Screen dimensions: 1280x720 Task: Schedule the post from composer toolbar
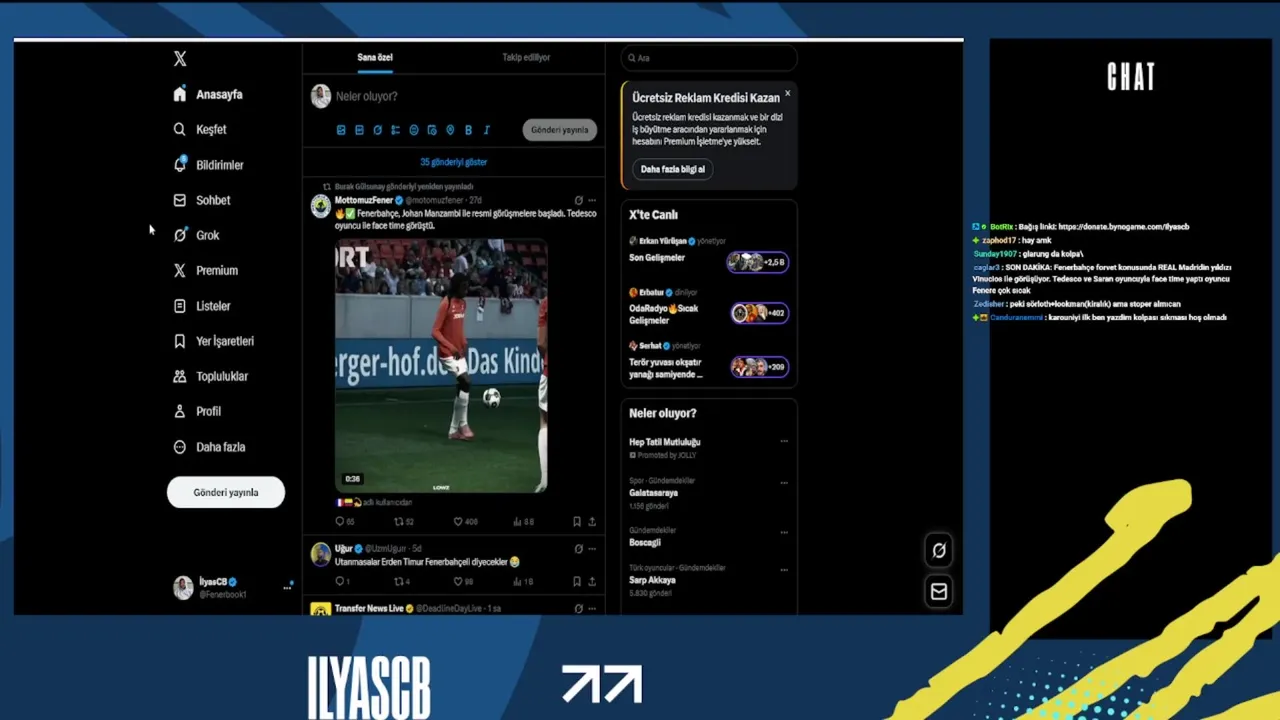432,130
